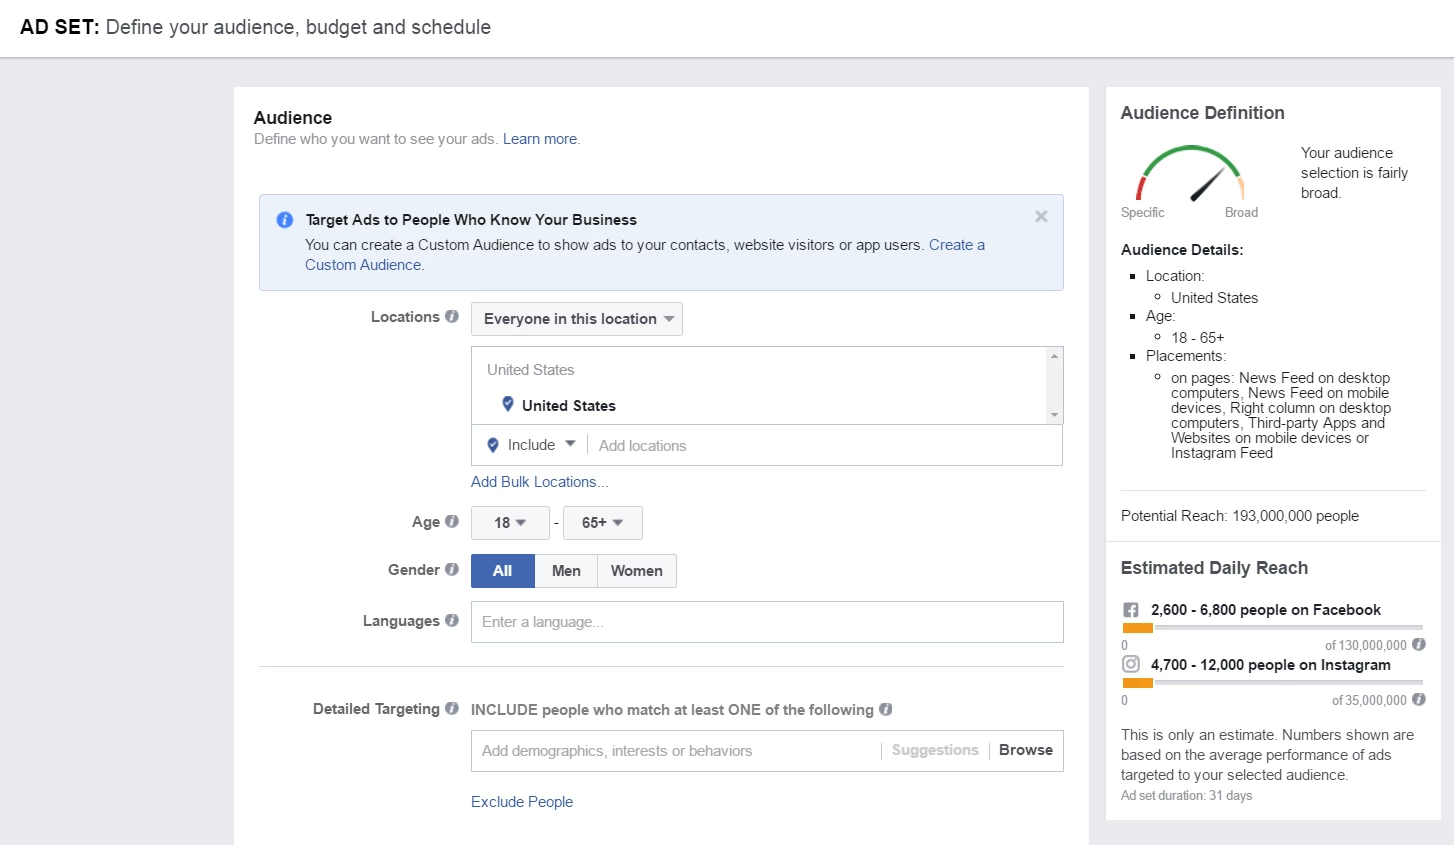Click the Enter a language field
The height and width of the screenshot is (845, 1454).
[x=766, y=622]
